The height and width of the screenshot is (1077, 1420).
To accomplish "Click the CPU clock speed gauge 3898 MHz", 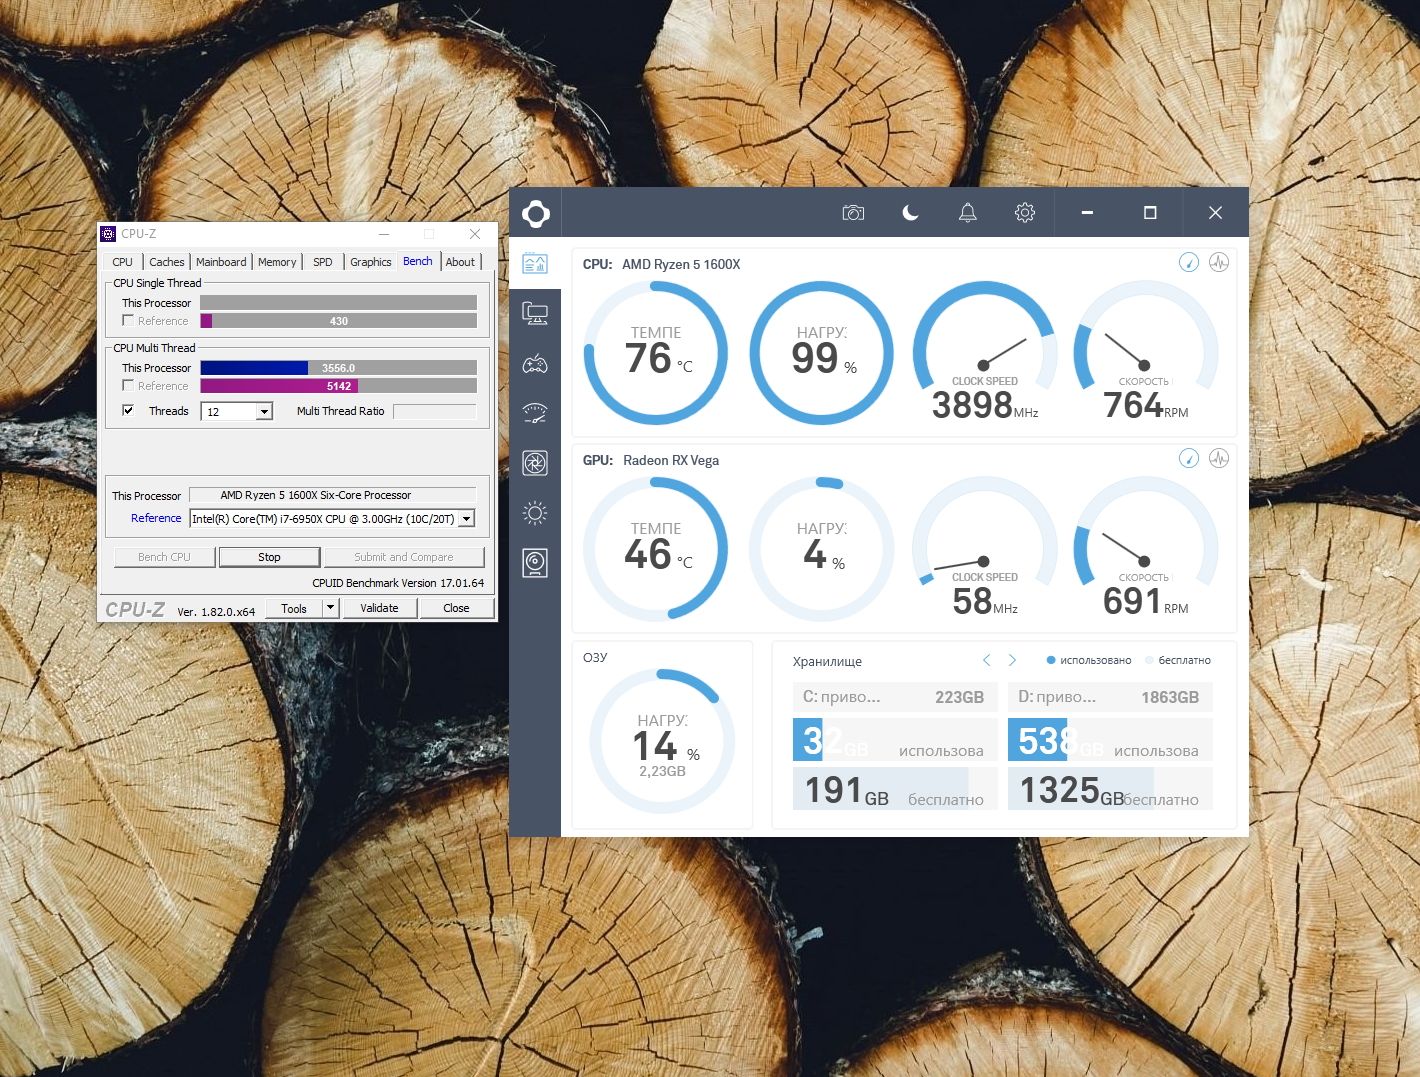I will (985, 353).
